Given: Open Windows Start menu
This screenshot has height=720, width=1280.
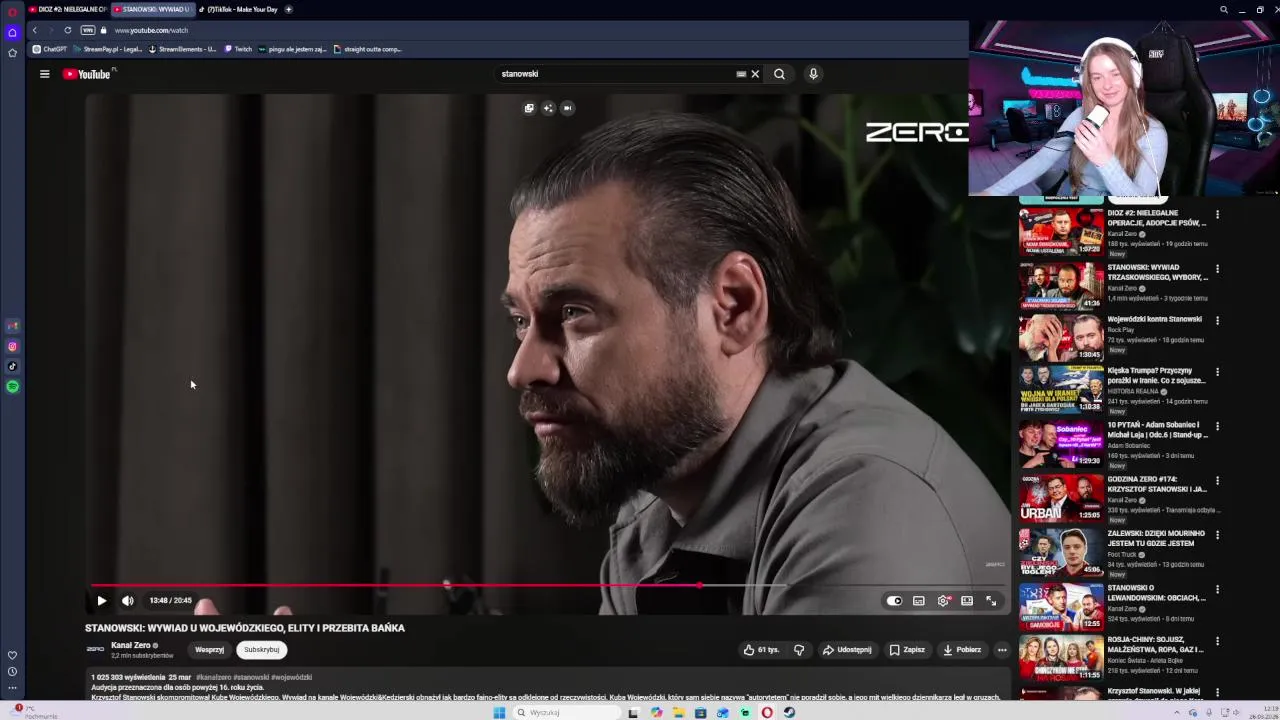Looking at the screenshot, I should tap(499, 712).
